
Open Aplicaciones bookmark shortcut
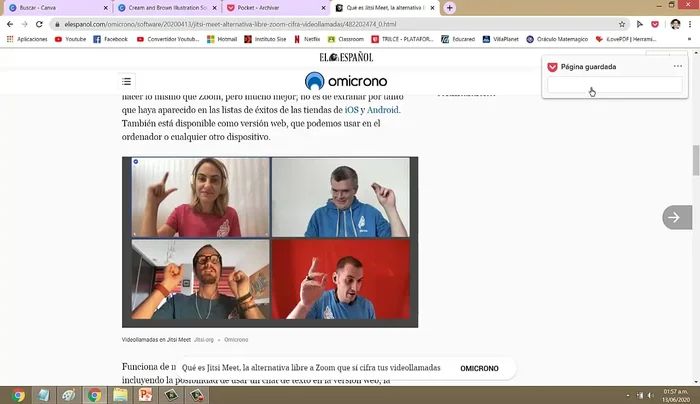pyautogui.click(x=27, y=39)
